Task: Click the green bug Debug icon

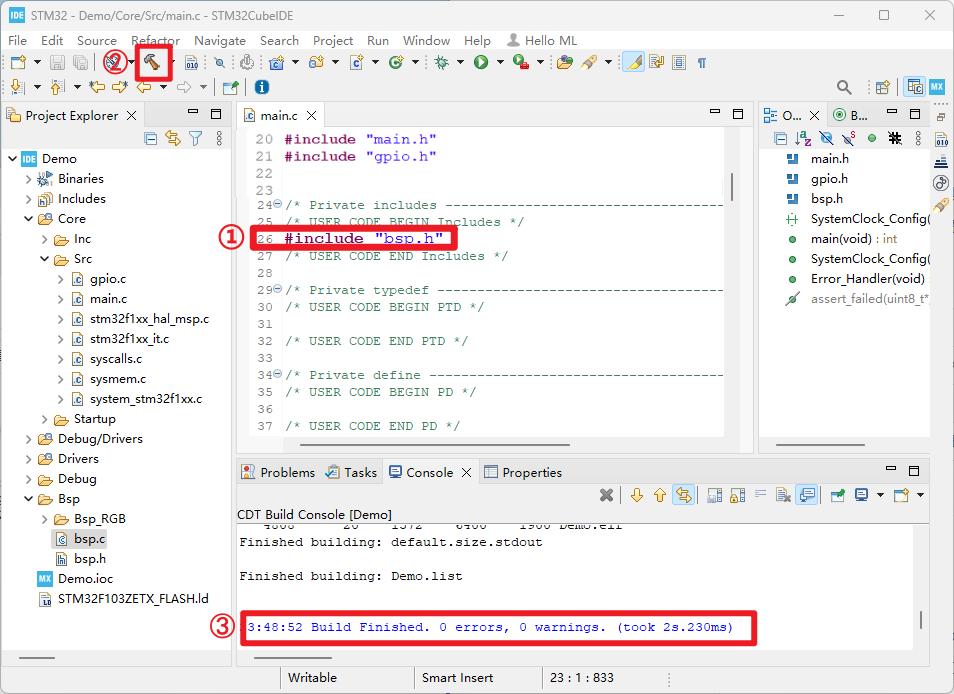Action: (x=442, y=62)
